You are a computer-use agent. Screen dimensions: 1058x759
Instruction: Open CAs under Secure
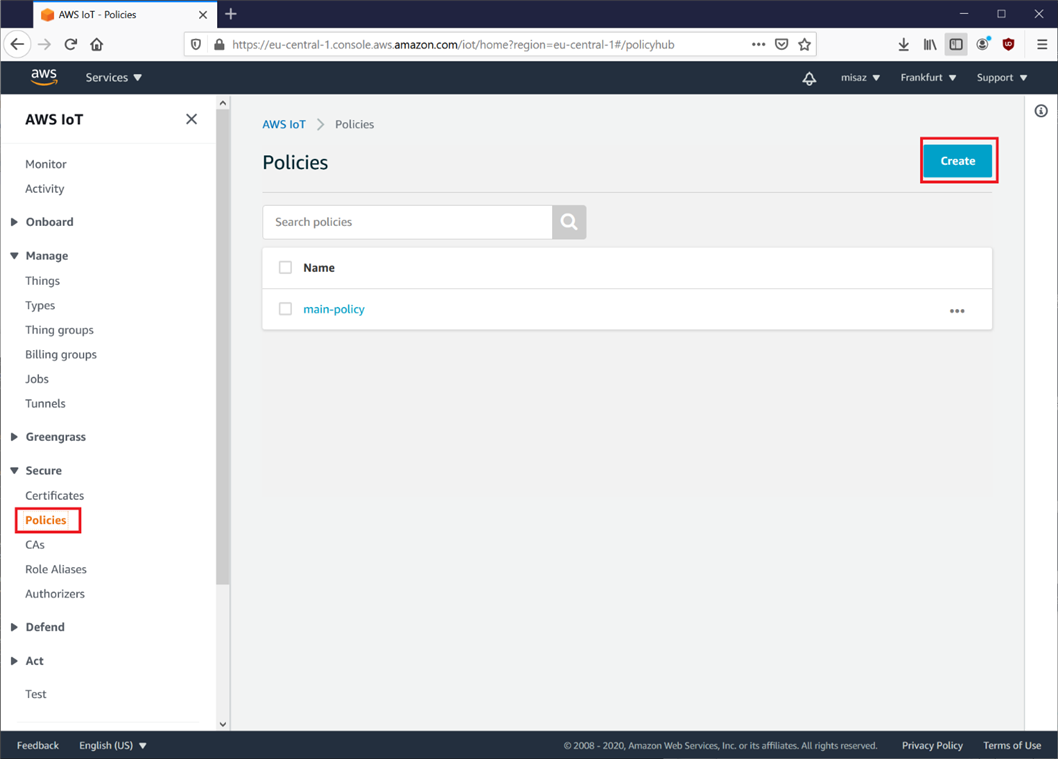click(x=34, y=545)
